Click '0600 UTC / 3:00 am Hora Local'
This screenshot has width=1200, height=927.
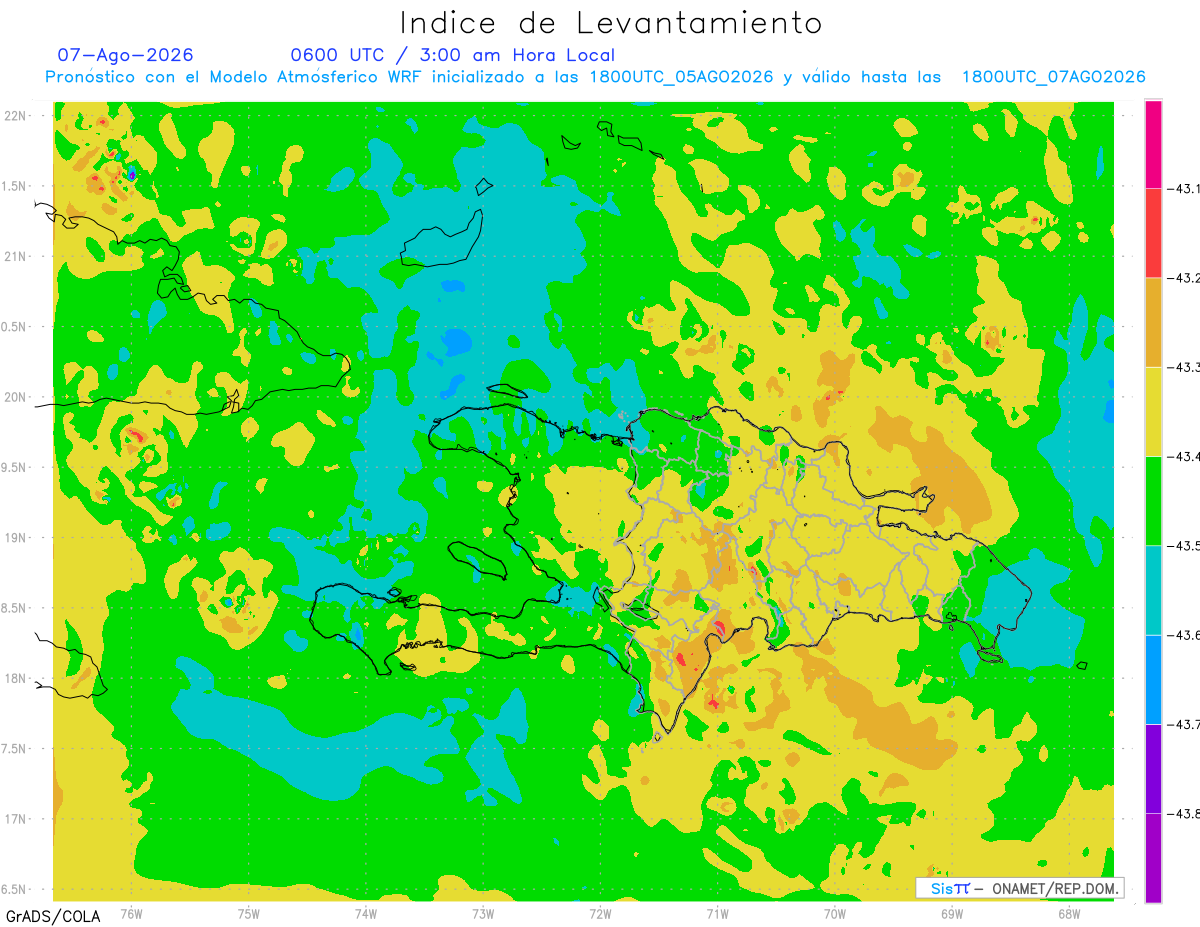(x=452, y=55)
